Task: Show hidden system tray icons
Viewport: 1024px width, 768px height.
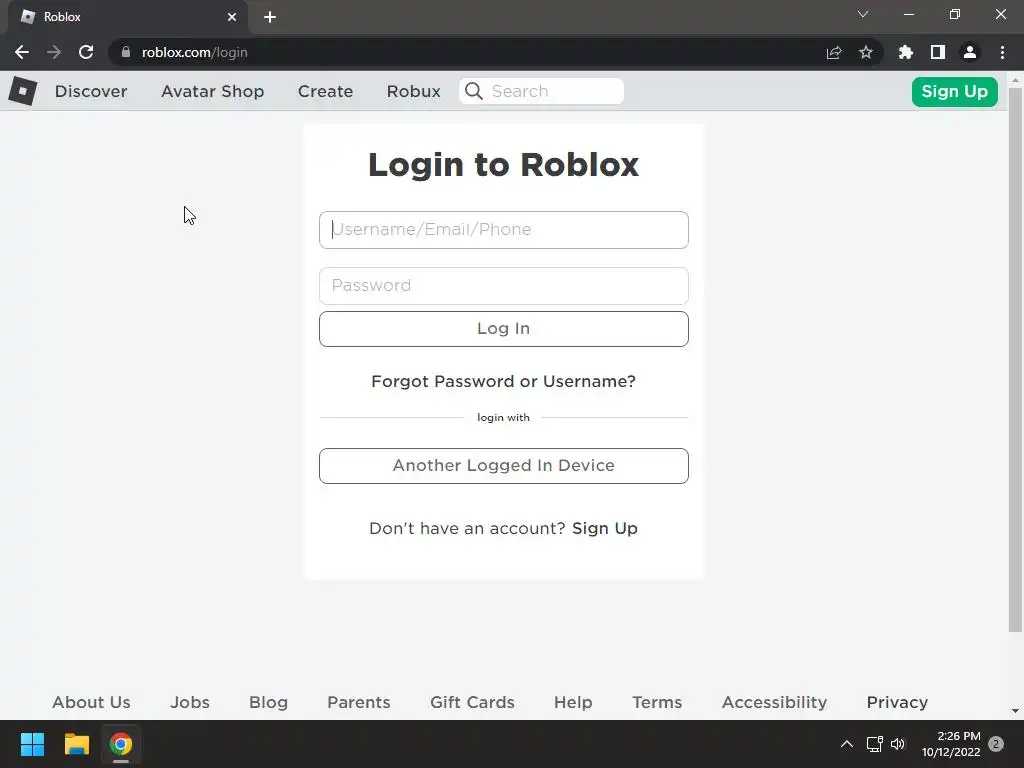Action: [846, 744]
